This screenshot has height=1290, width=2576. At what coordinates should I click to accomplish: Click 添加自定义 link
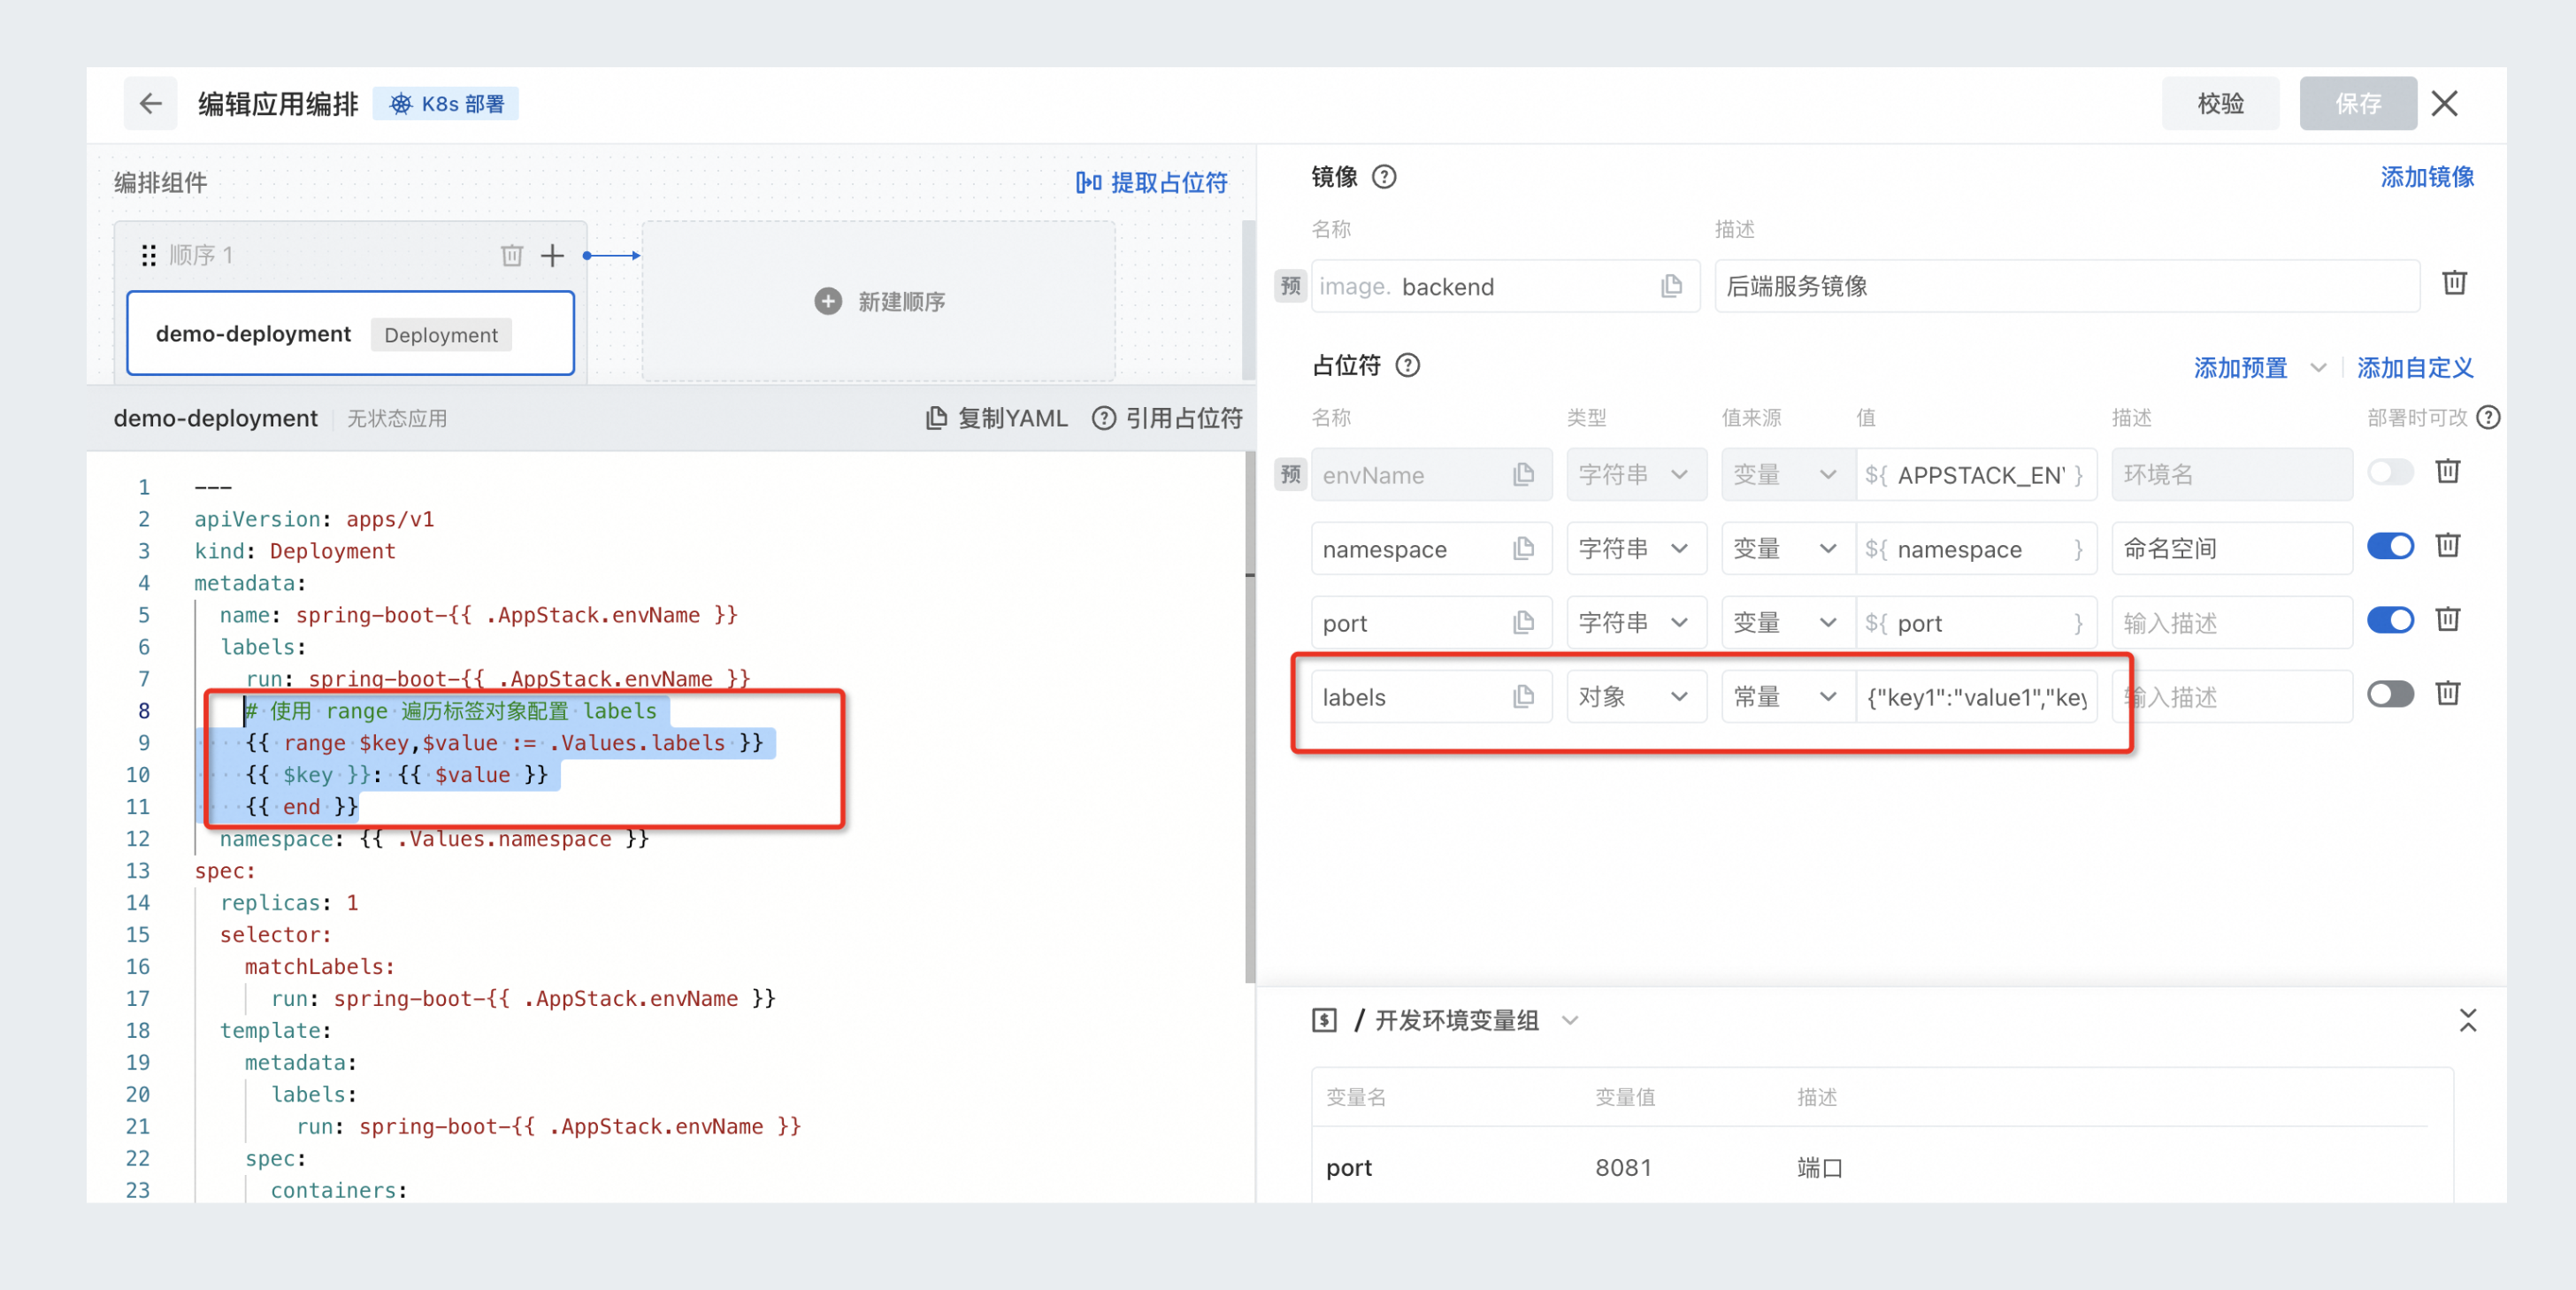(2415, 368)
